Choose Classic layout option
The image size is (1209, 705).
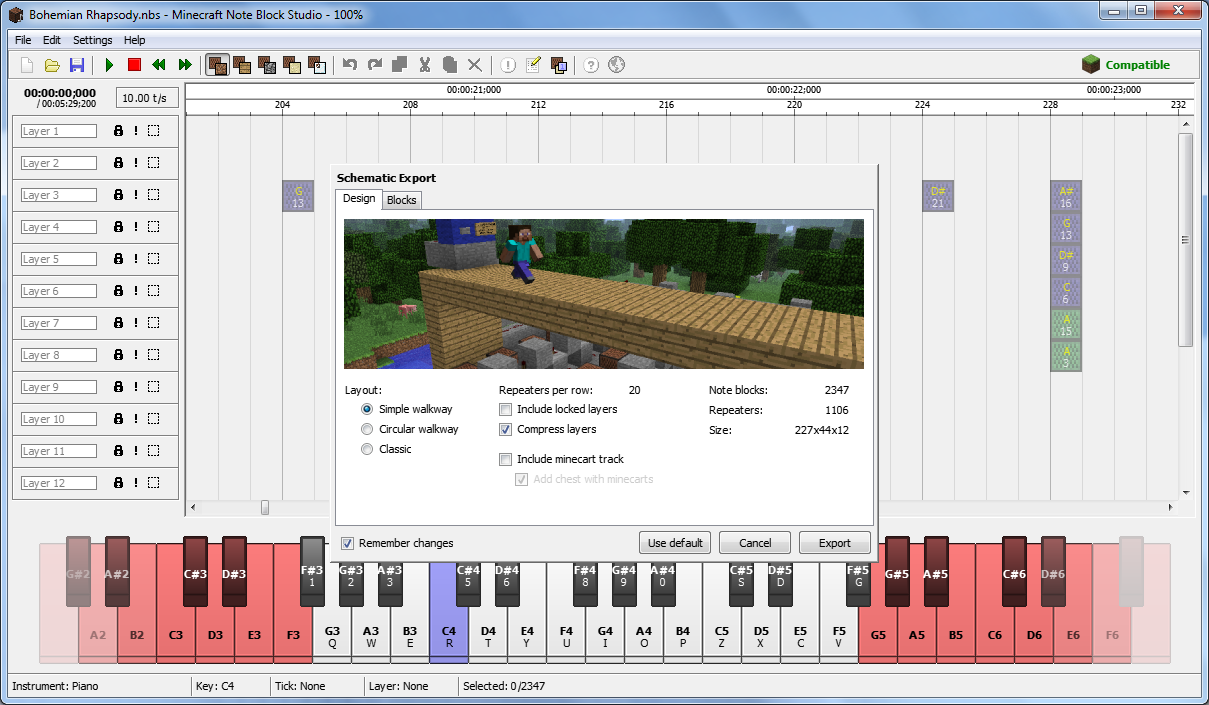367,449
